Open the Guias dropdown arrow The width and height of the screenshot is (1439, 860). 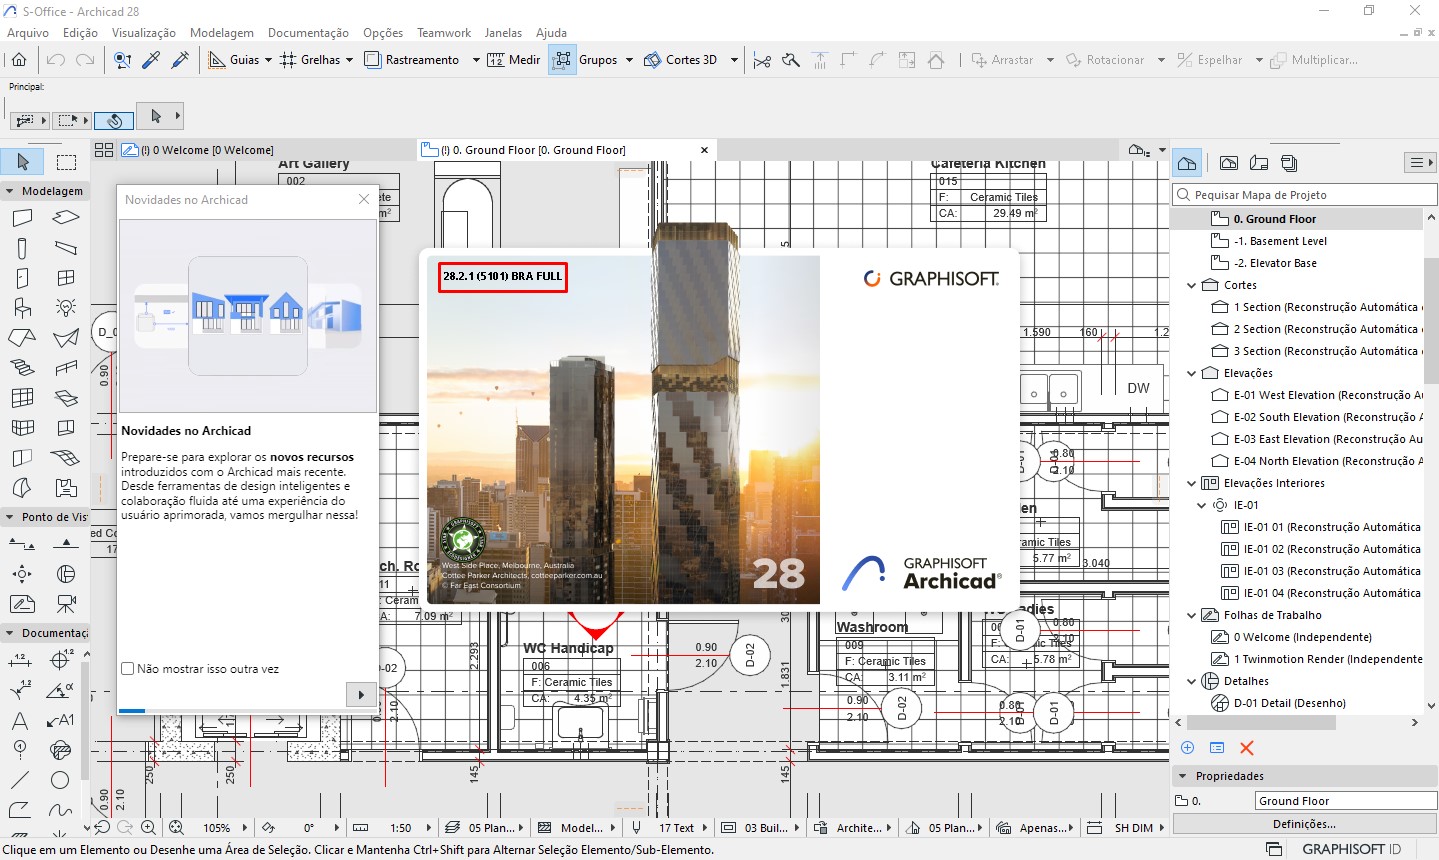pyautogui.click(x=268, y=60)
